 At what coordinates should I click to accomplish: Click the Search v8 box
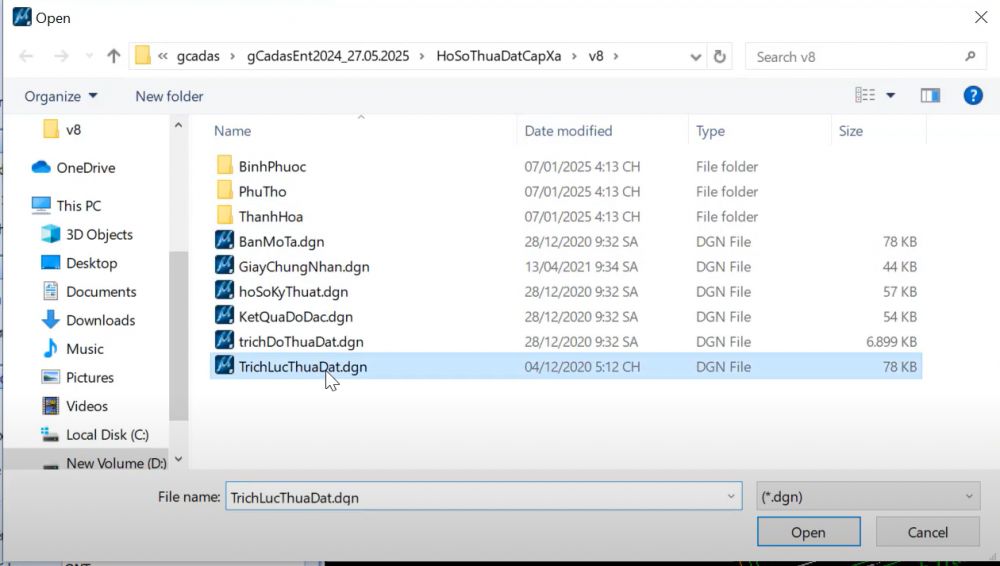(855, 57)
